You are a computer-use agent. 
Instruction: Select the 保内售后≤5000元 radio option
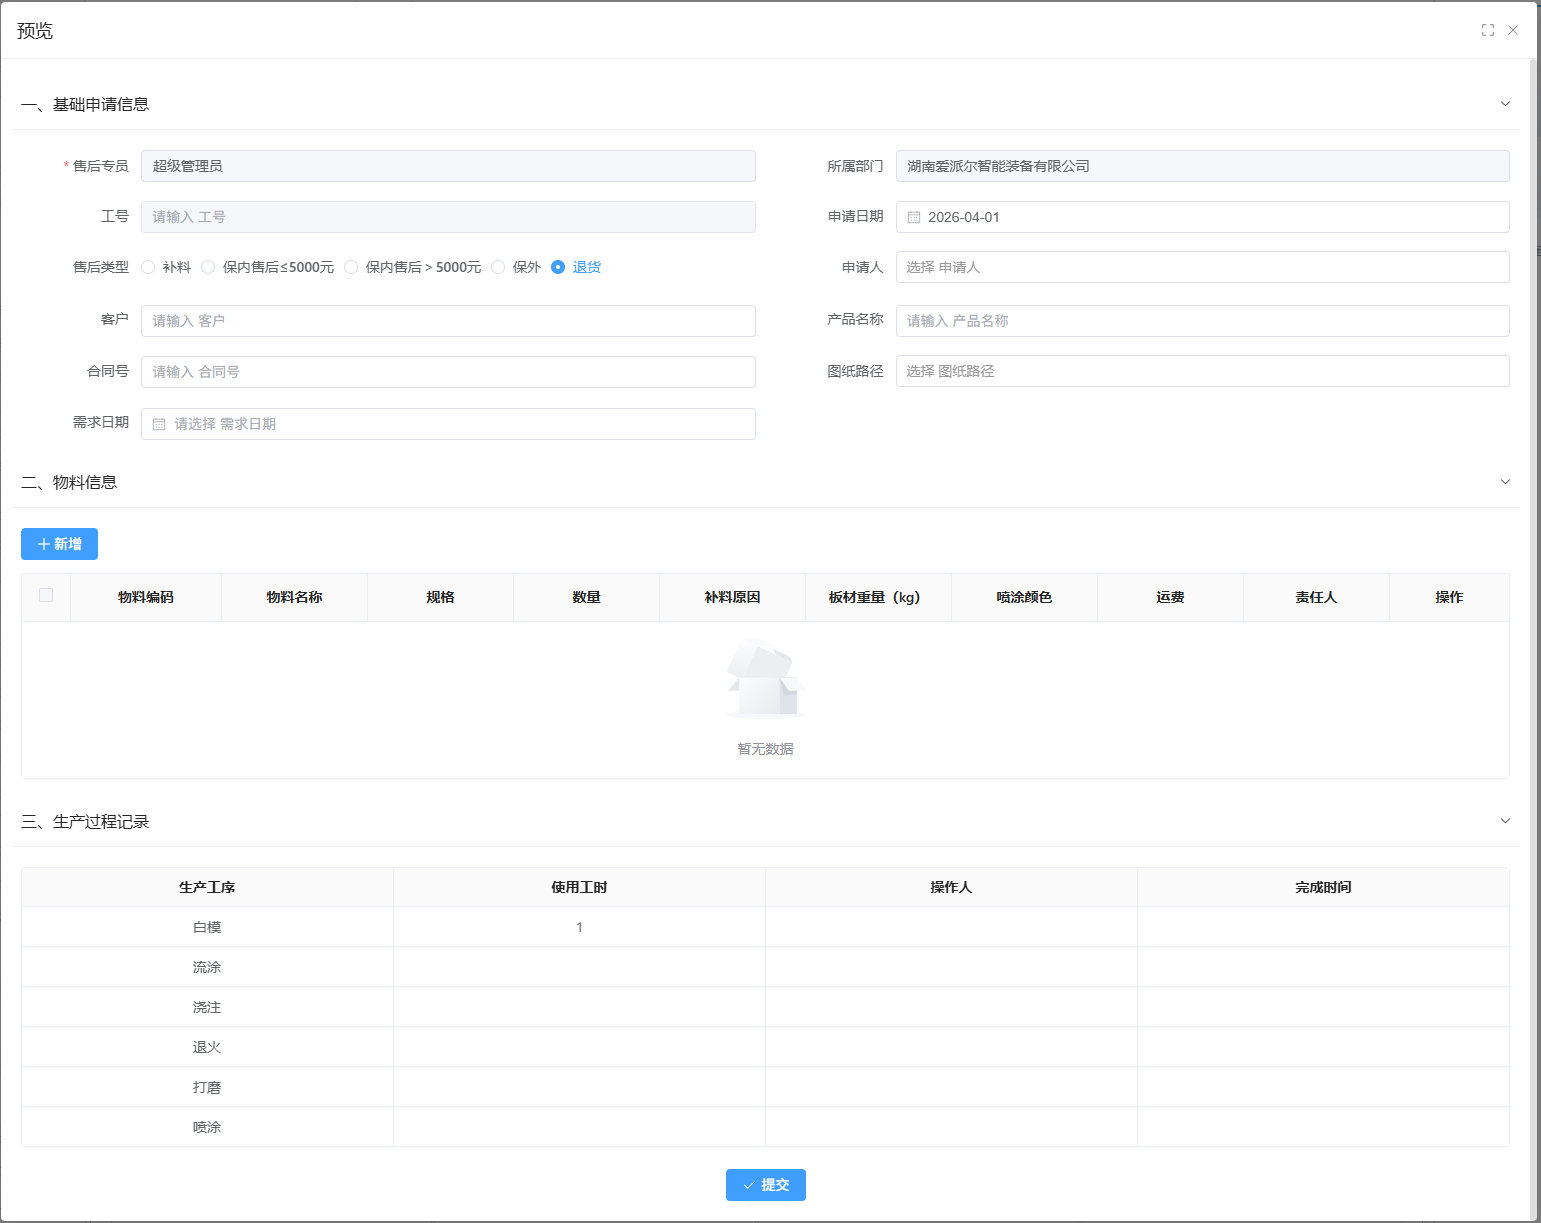pos(209,267)
